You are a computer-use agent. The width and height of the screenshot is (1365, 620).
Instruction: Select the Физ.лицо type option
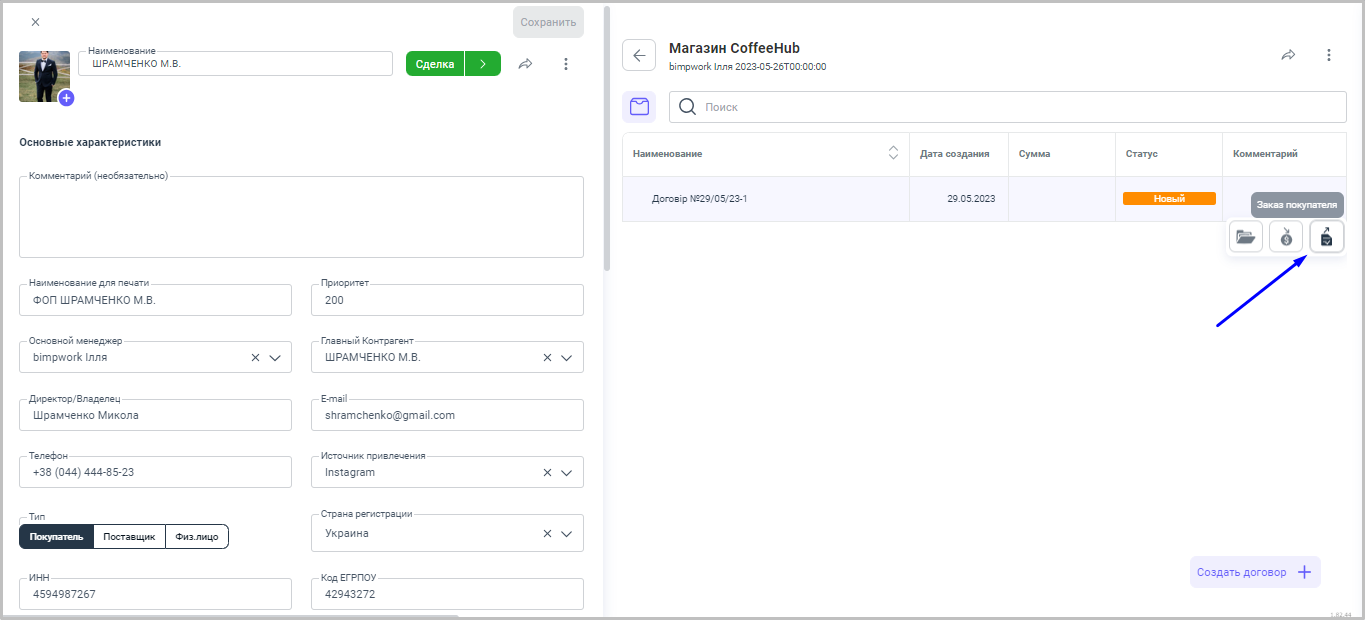tap(197, 537)
